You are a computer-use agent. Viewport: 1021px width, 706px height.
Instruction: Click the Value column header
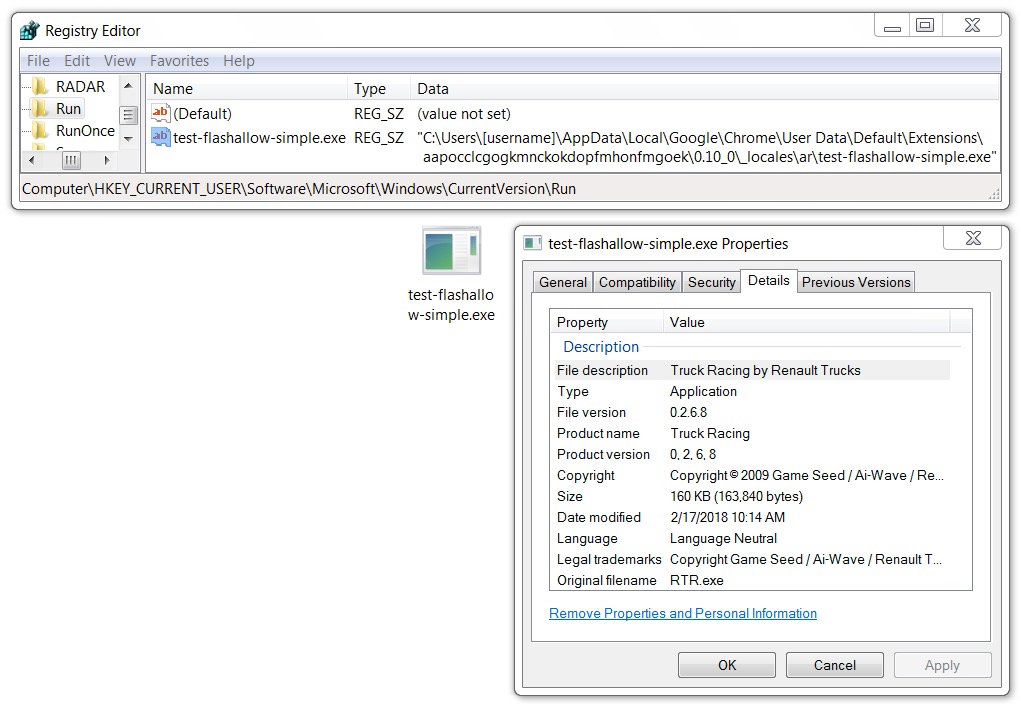coord(807,322)
